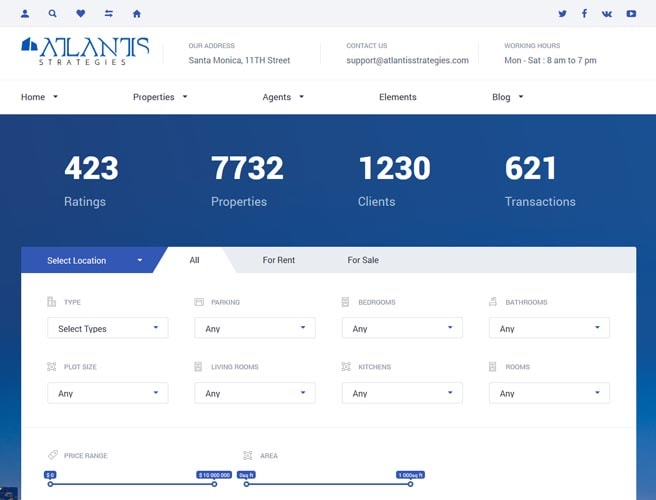Expand the Kitchens dropdown
The image size is (656, 500).
[x=402, y=393]
